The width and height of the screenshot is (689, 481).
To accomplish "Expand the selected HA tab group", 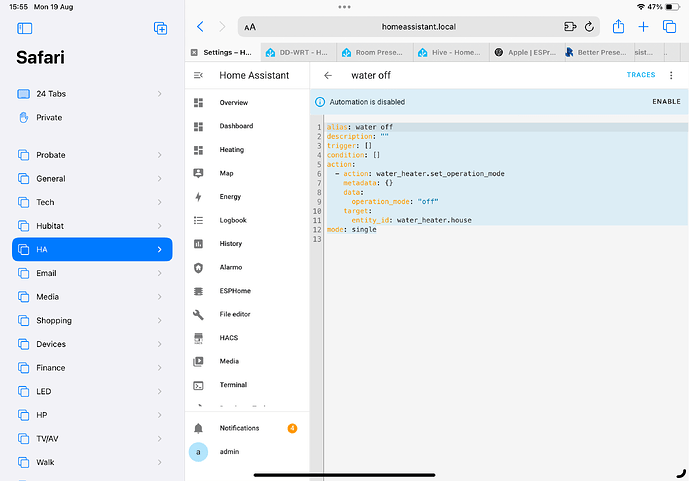I will pos(160,250).
